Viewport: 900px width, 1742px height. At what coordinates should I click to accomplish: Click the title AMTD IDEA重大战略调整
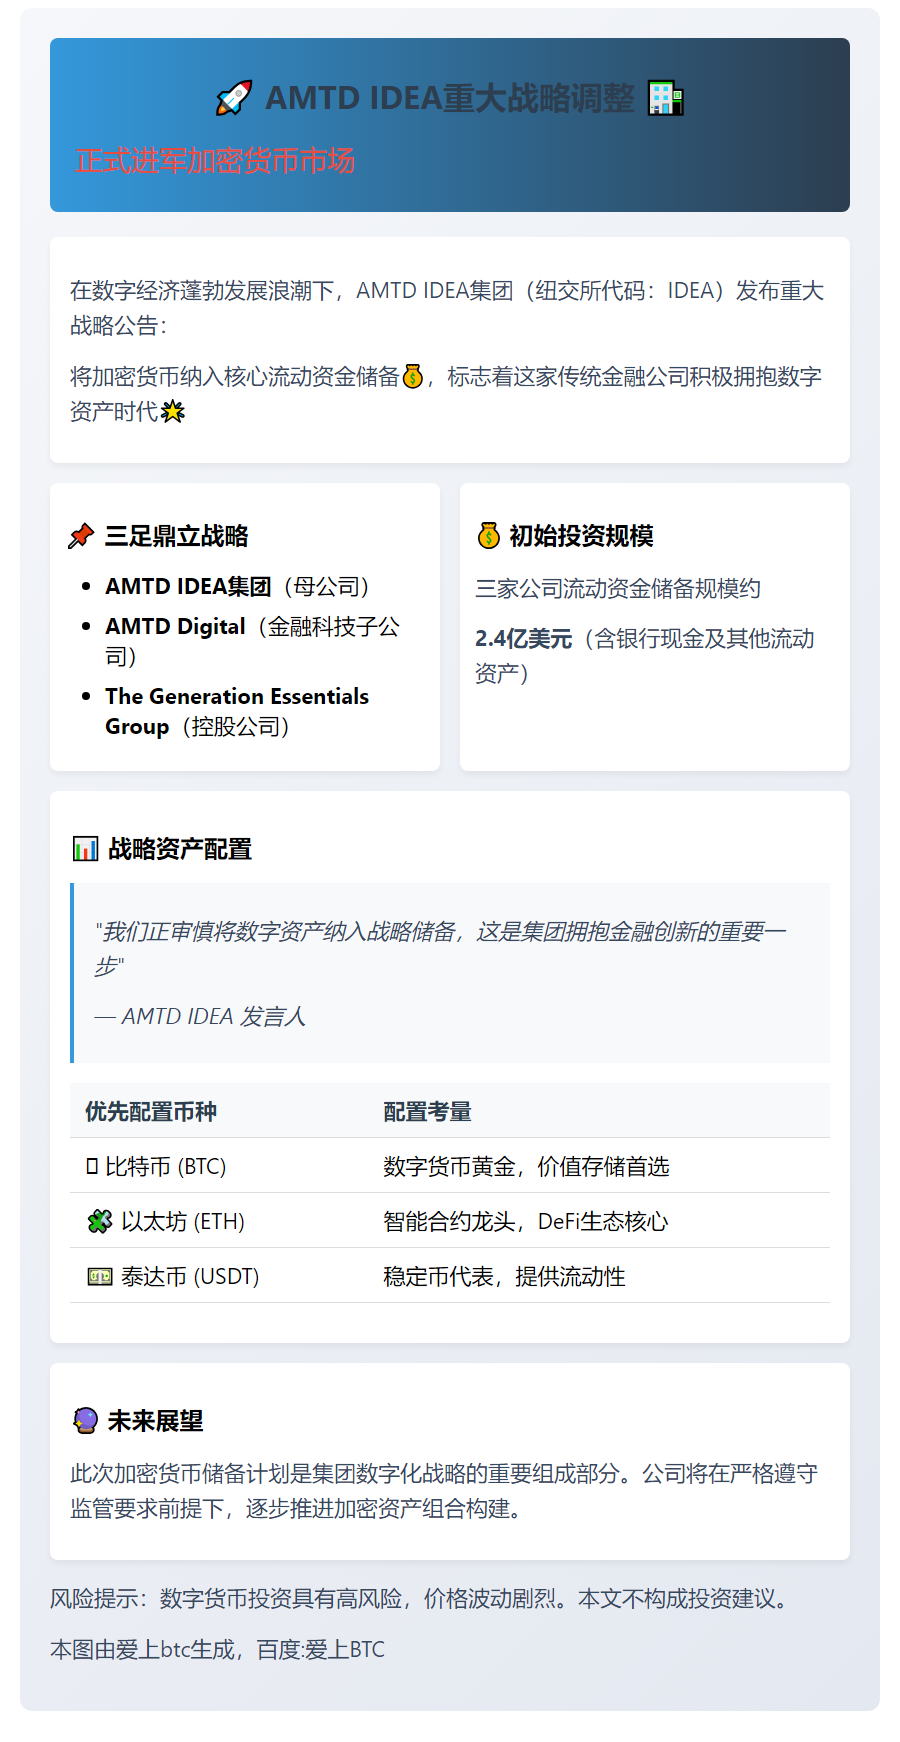tap(450, 98)
